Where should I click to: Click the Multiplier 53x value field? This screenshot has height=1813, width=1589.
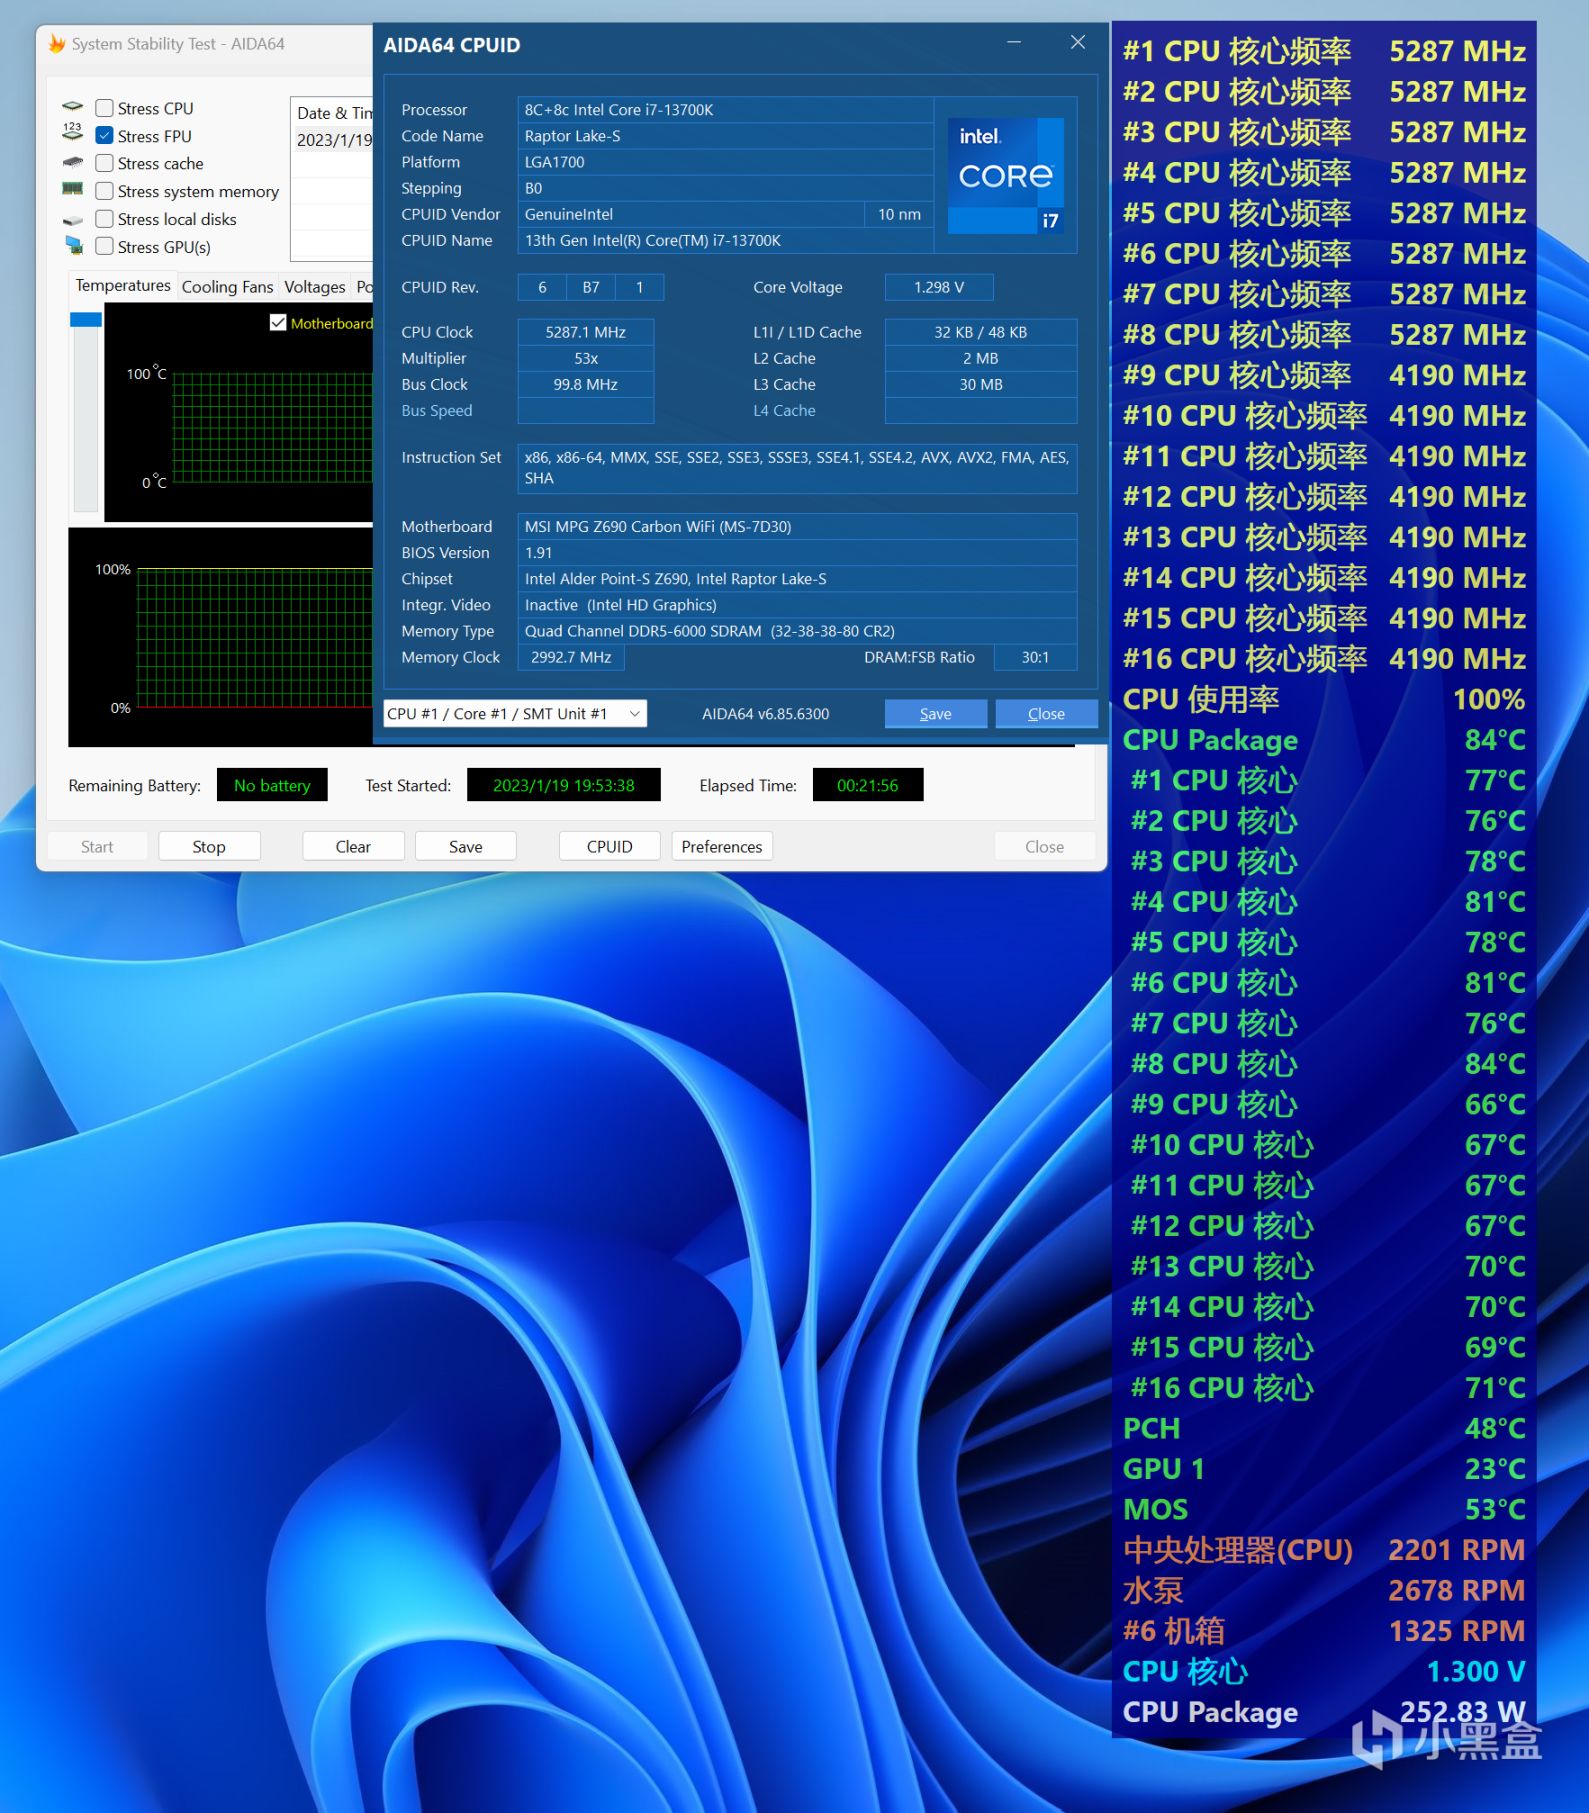point(586,358)
